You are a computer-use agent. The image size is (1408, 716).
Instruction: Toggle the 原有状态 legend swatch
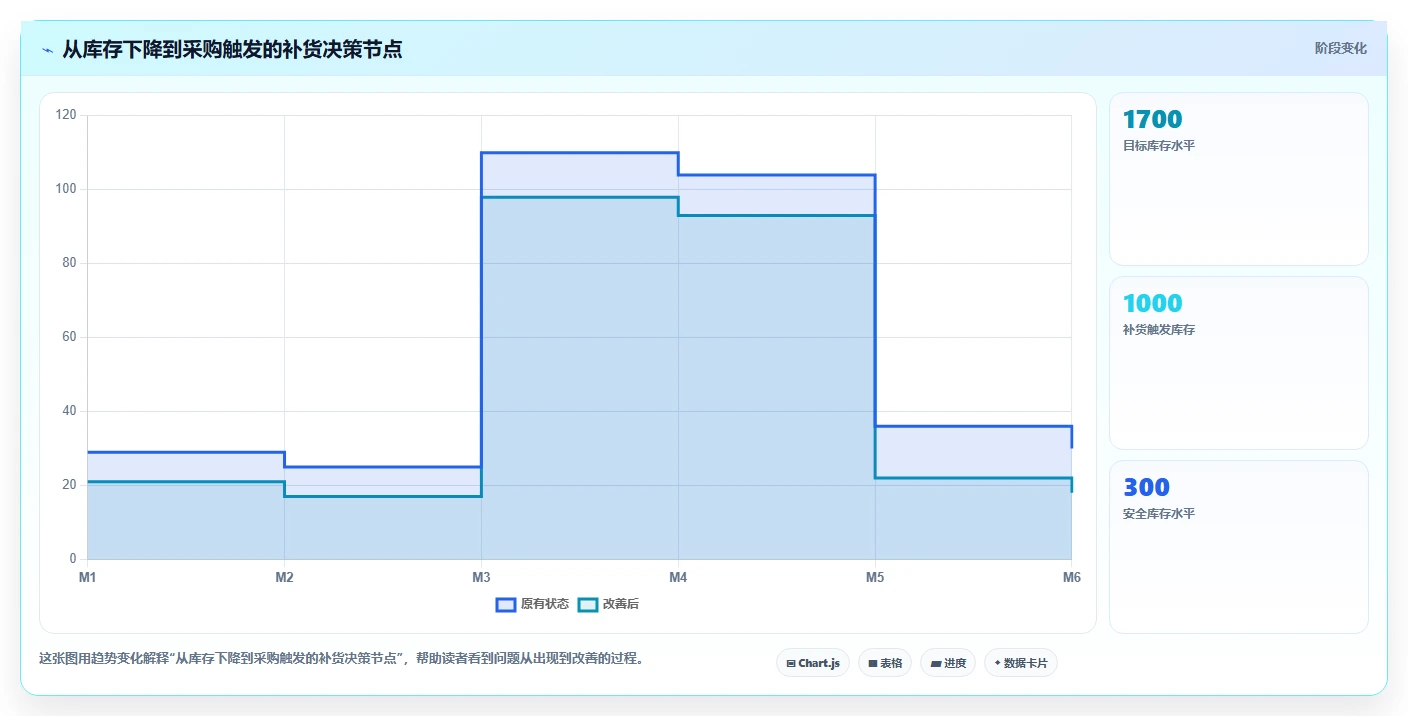(506, 604)
